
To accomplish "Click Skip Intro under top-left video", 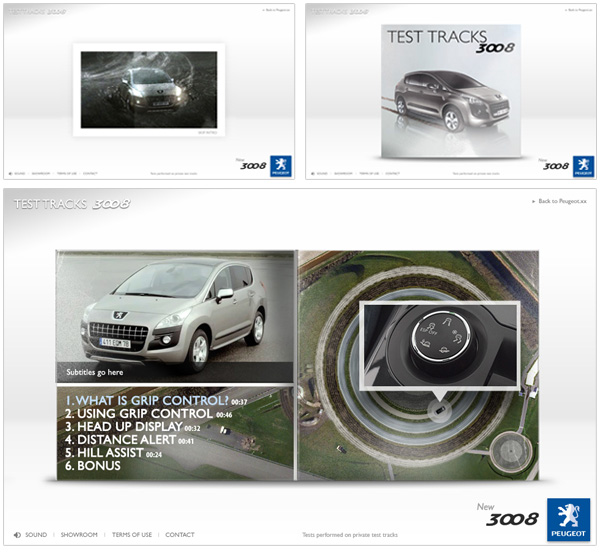I will tap(207, 132).
